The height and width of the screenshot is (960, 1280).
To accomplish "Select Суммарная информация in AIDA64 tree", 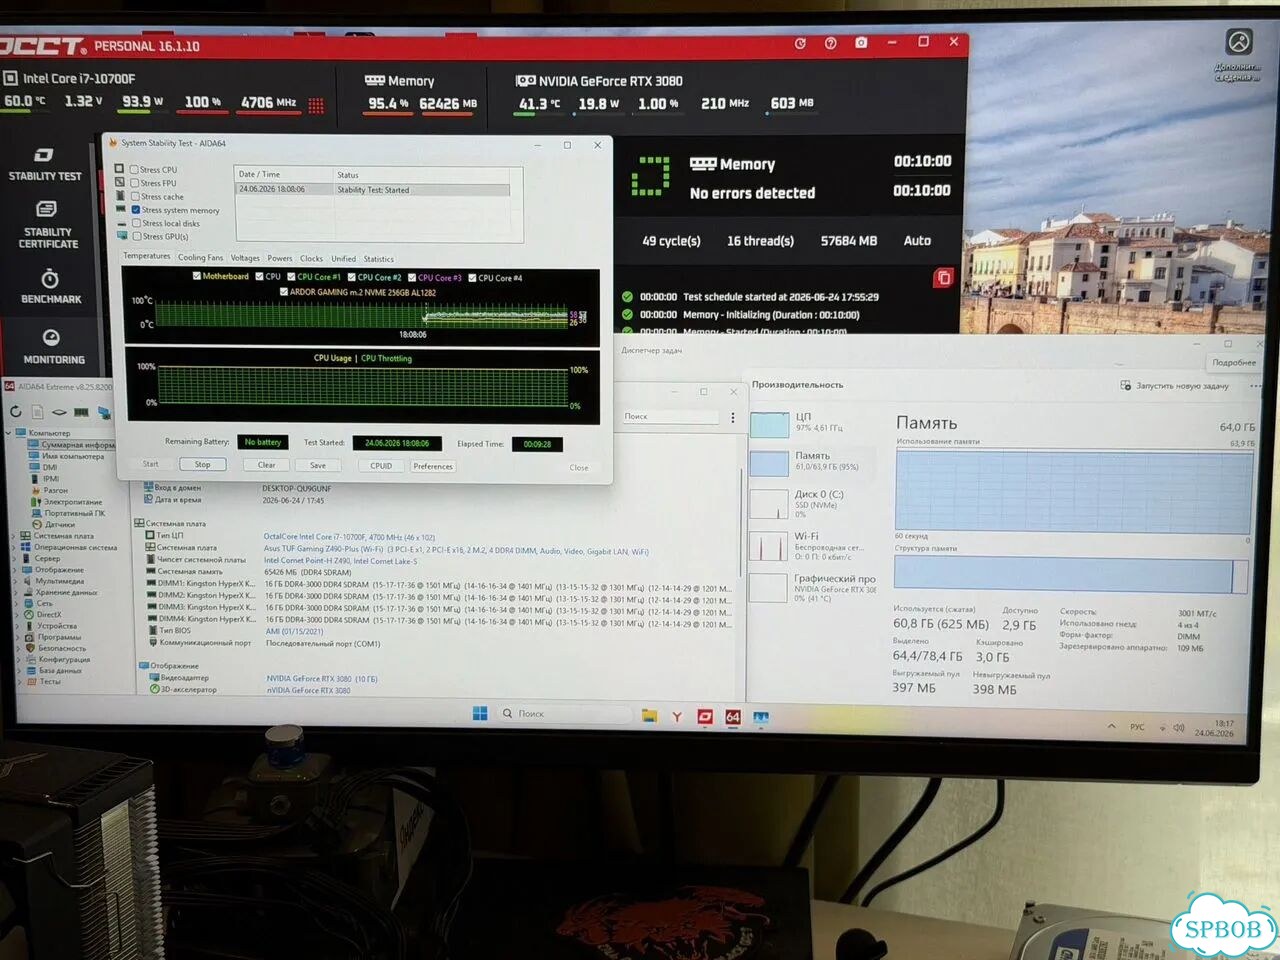I will click(73, 445).
